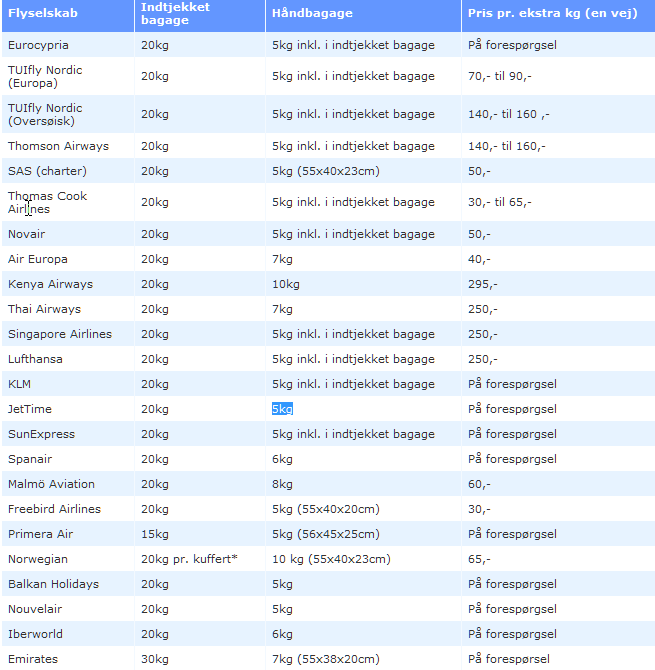Click the Primera Air airline name

(40, 534)
